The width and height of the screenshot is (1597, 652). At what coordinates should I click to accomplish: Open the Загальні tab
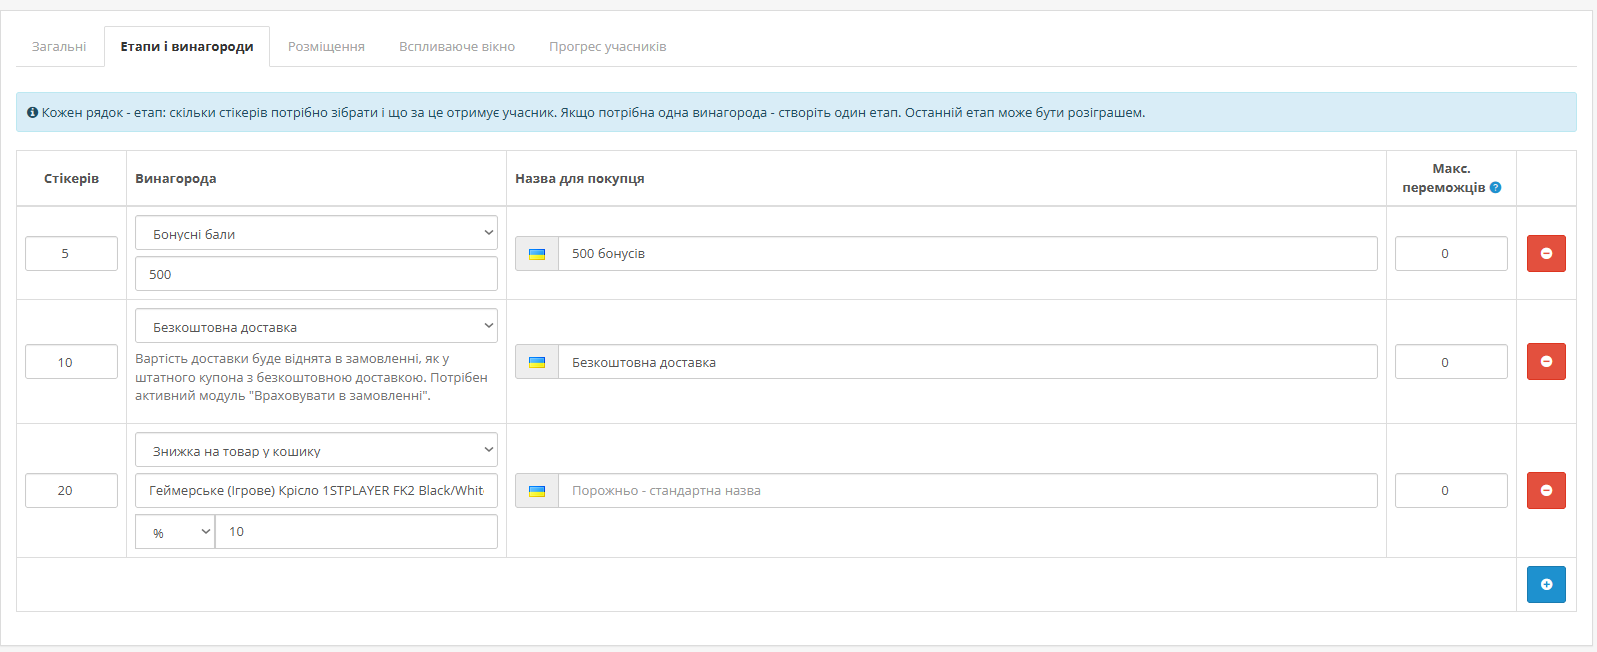(59, 47)
